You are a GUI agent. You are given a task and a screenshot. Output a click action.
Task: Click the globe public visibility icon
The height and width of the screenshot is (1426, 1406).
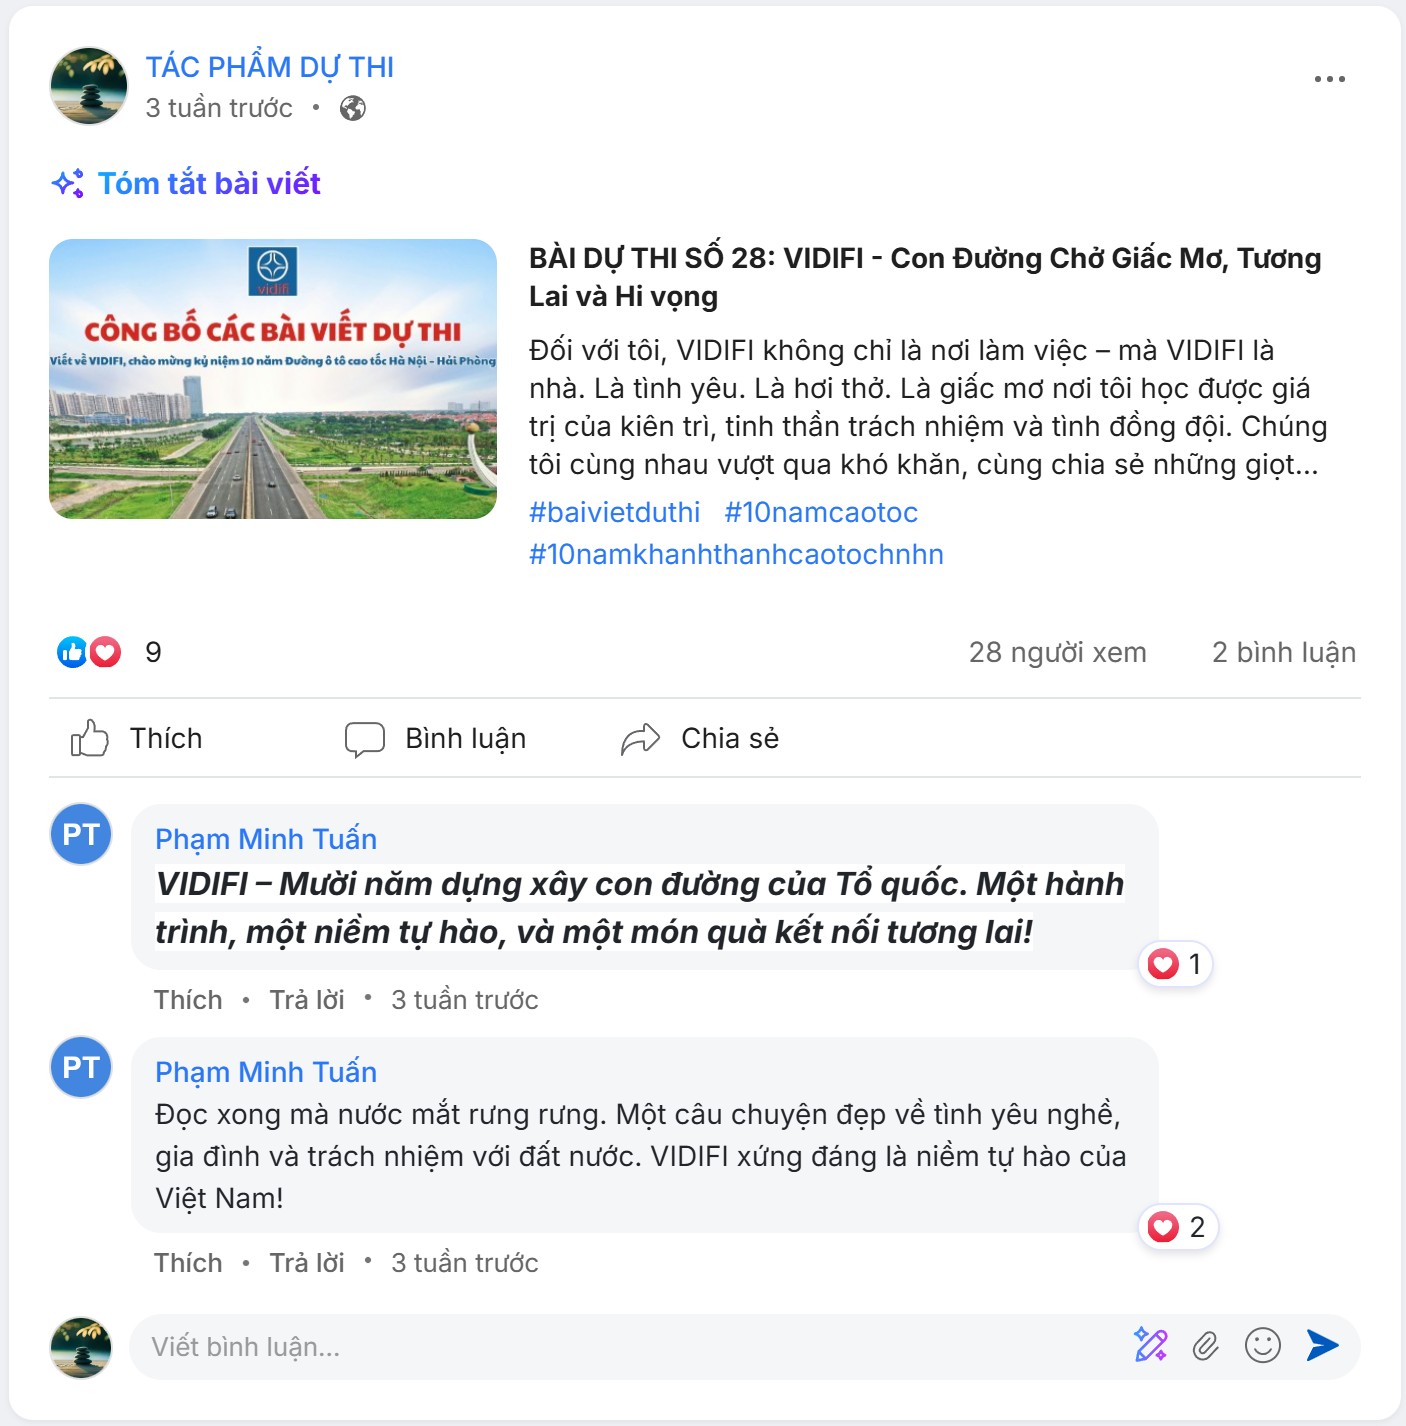coord(352,108)
